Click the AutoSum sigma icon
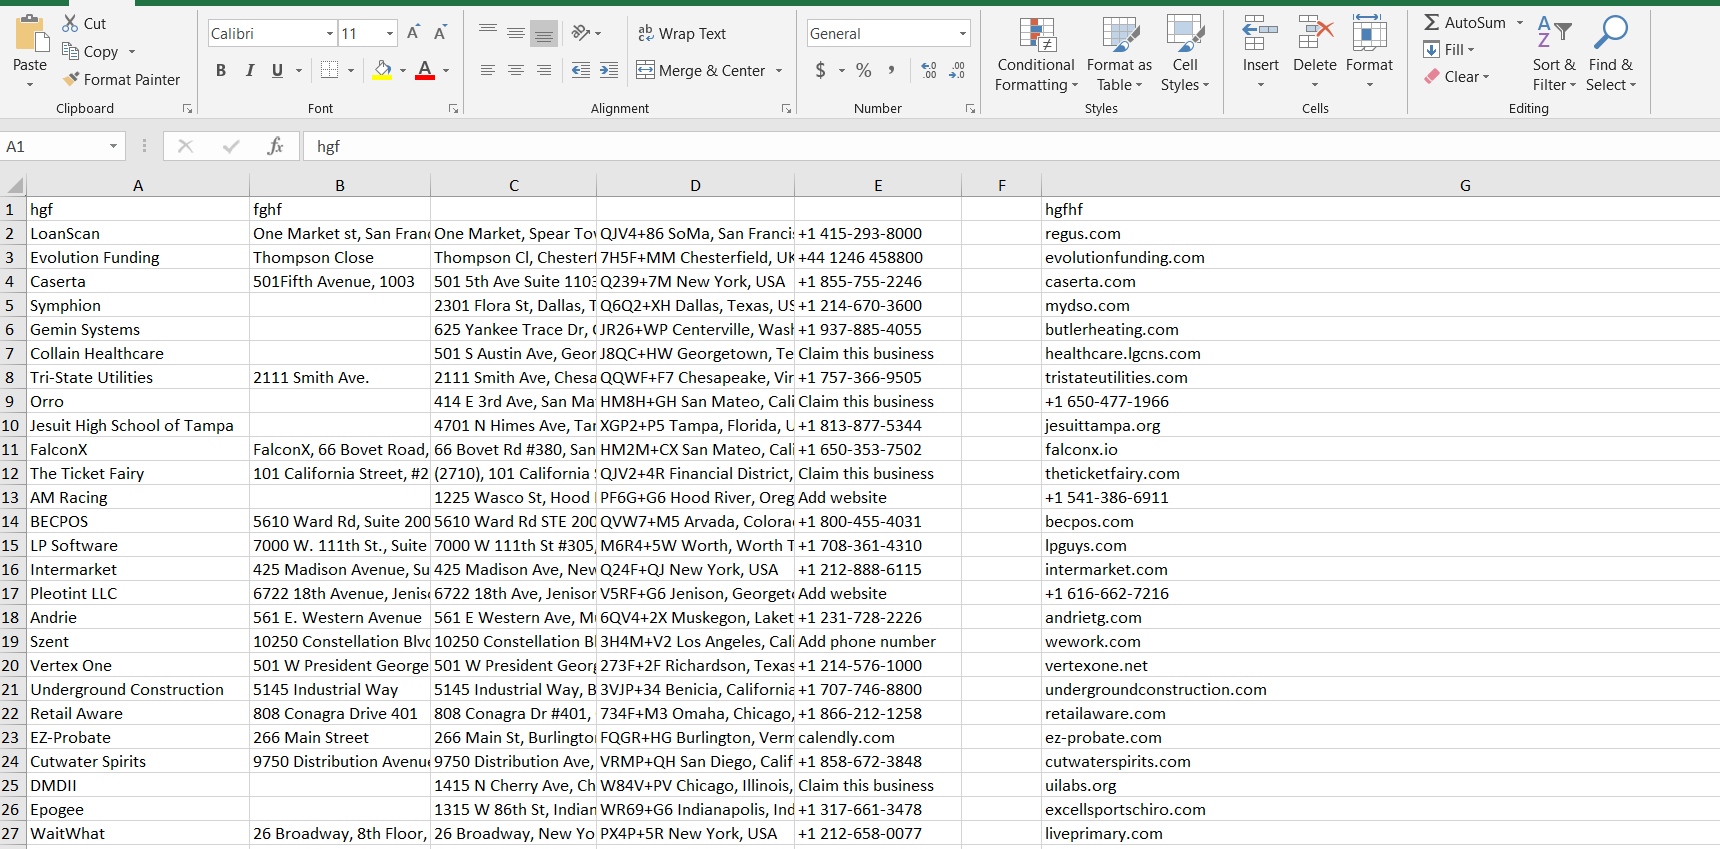The height and width of the screenshot is (849, 1720). pyautogui.click(x=1432, y=22)
